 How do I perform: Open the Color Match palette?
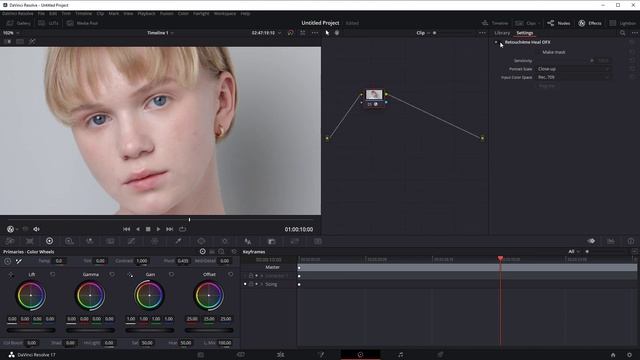[30, 241]
